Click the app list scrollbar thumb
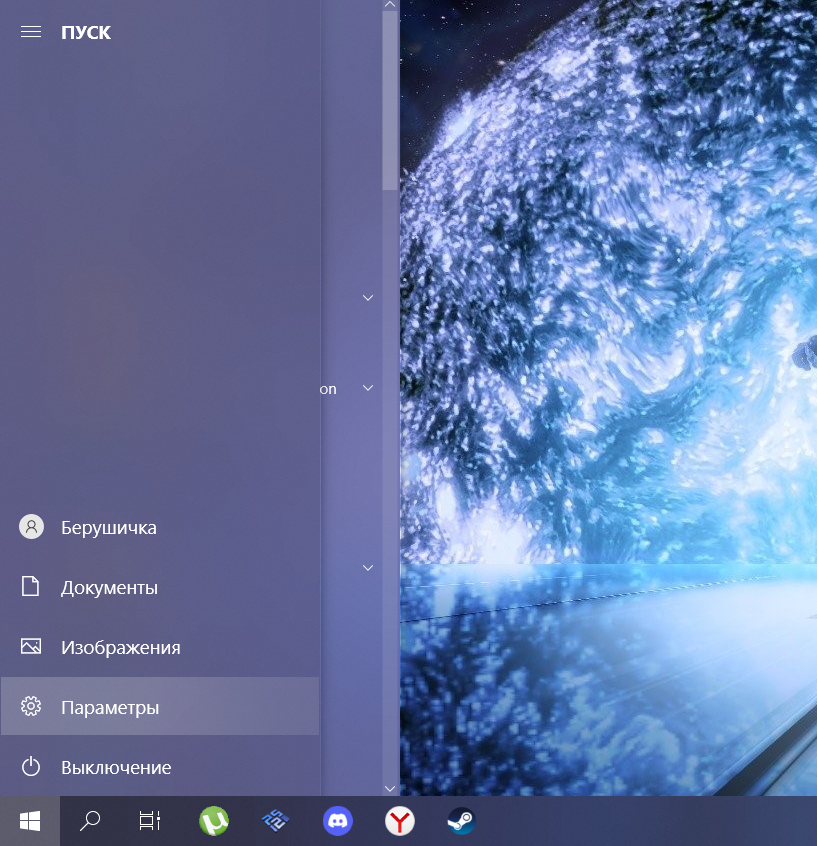 (x=390, y=100)
